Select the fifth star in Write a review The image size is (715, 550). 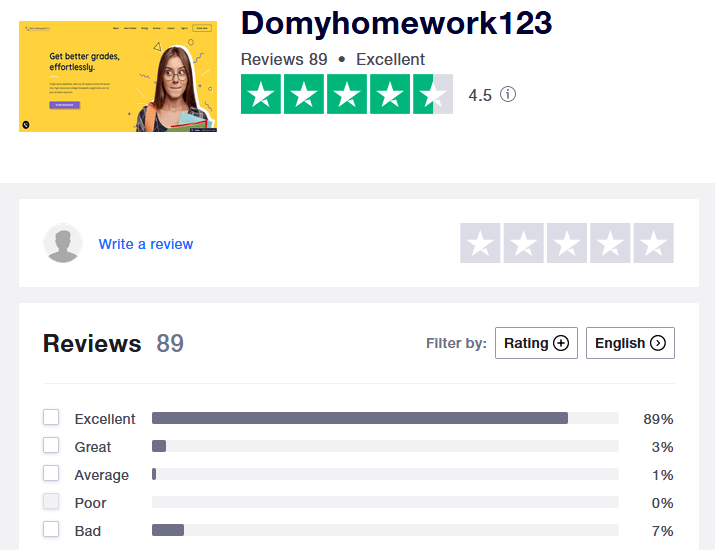click(x=653, y=243)
